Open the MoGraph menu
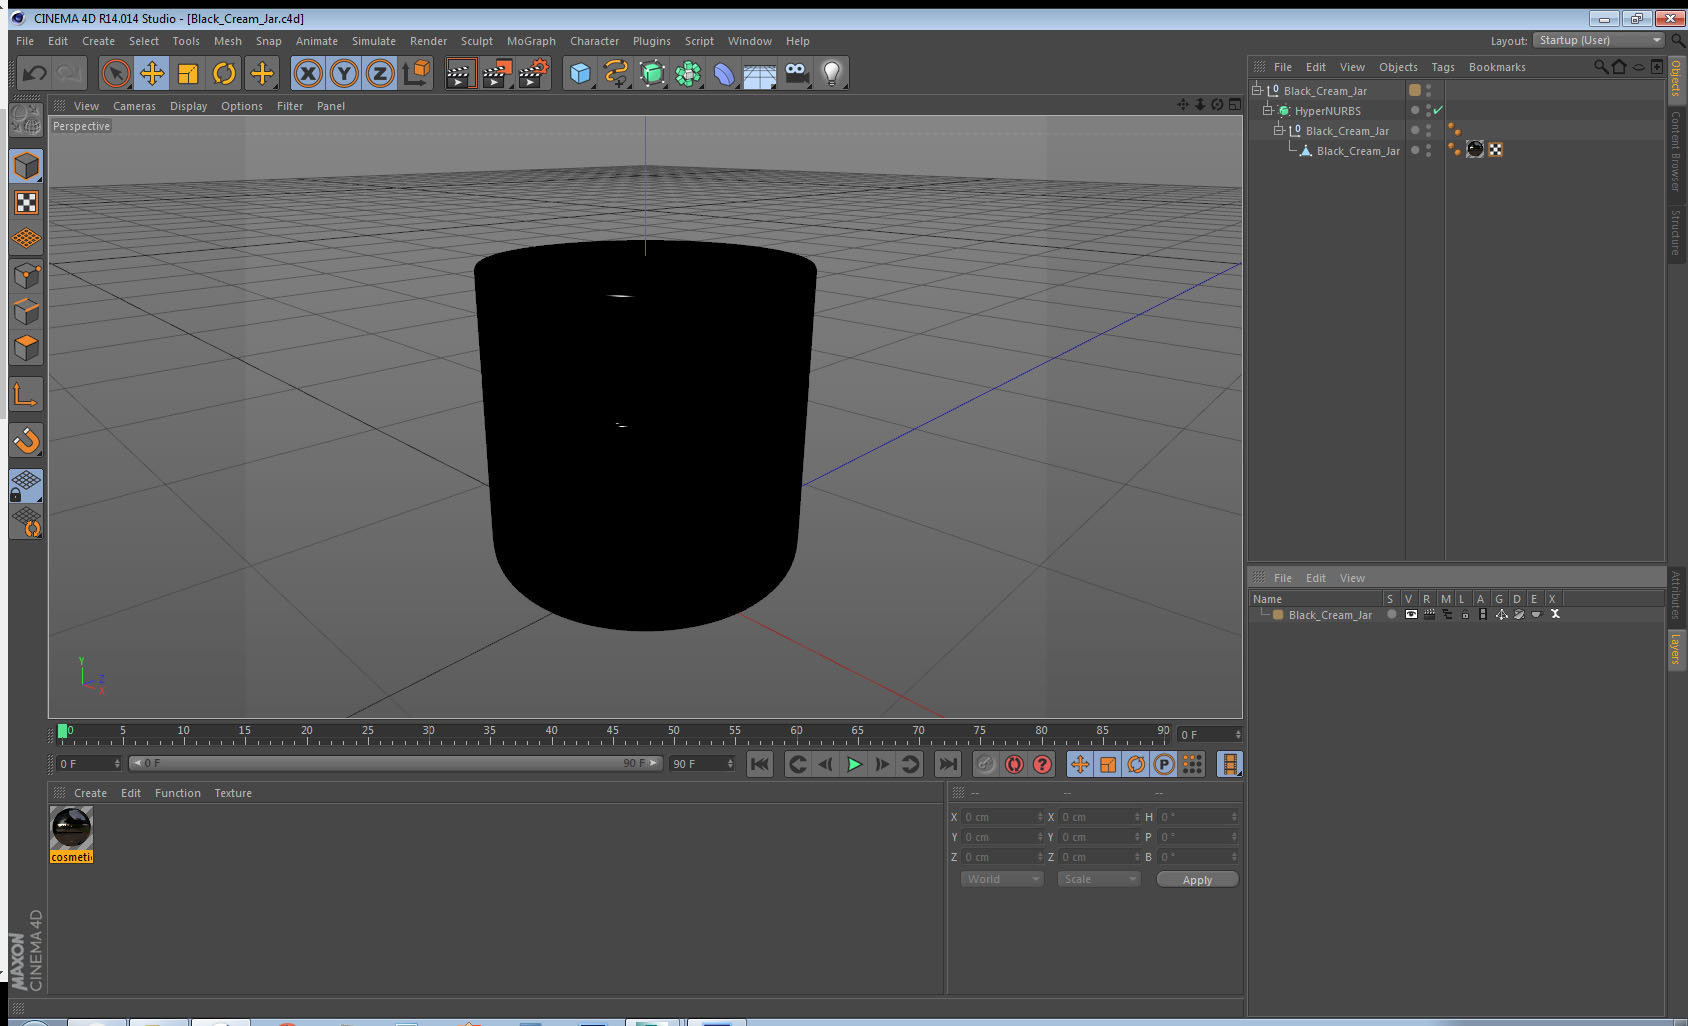This screenshot has width=1688, height=1026. click(x=531, y=41)
